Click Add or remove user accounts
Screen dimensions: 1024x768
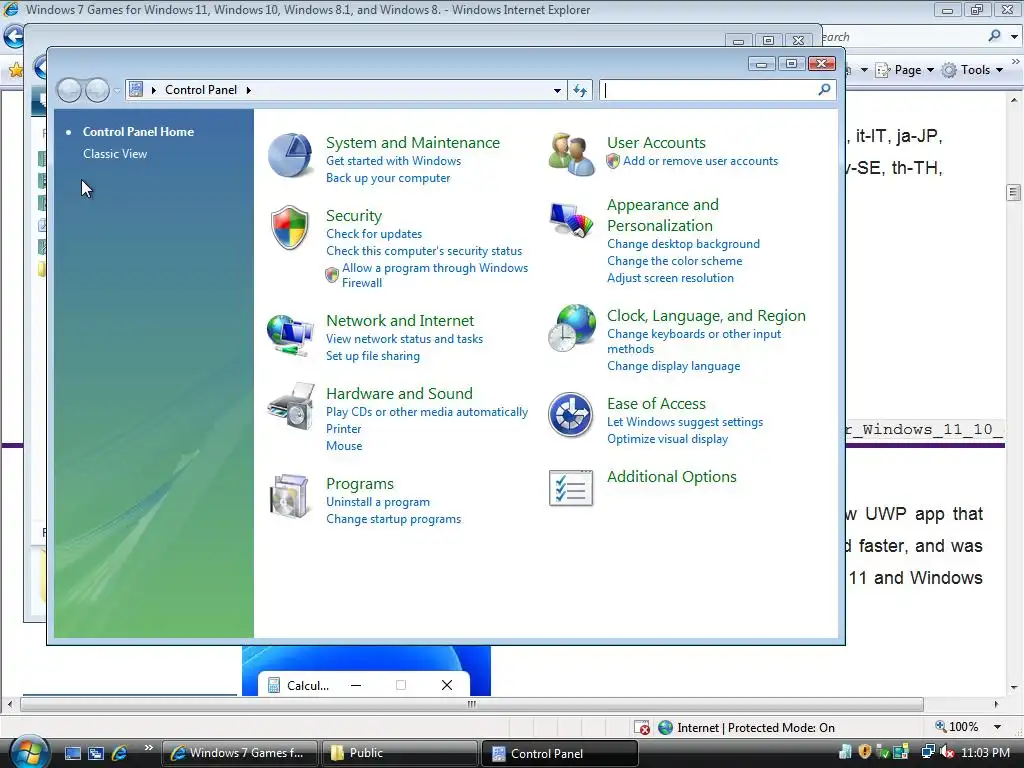[x=701, y=161]
